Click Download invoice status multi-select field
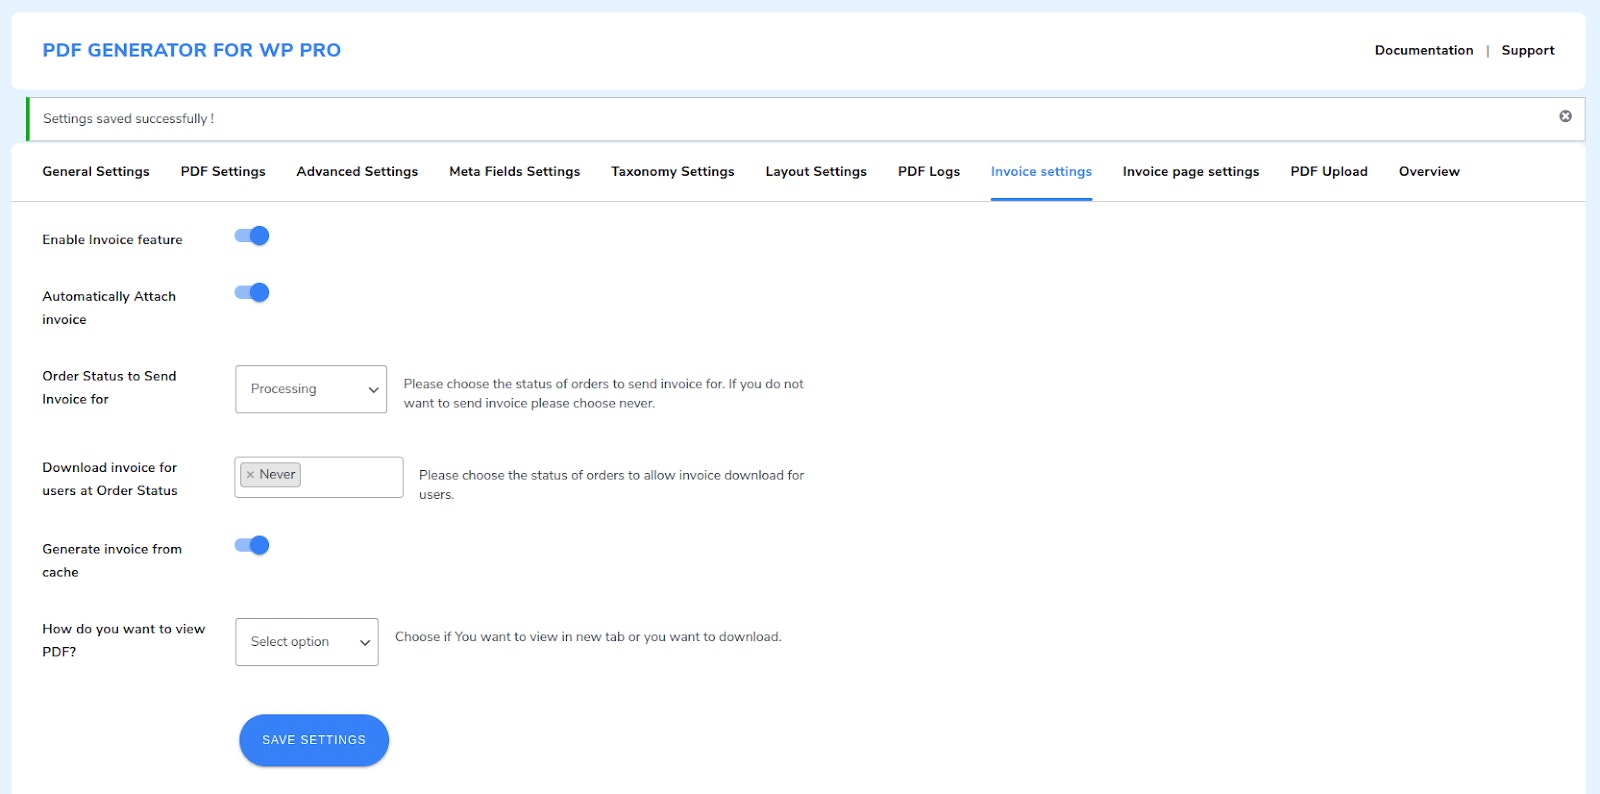The height and width of the screenshot is (794, 1600). click(x=319, y=477)
